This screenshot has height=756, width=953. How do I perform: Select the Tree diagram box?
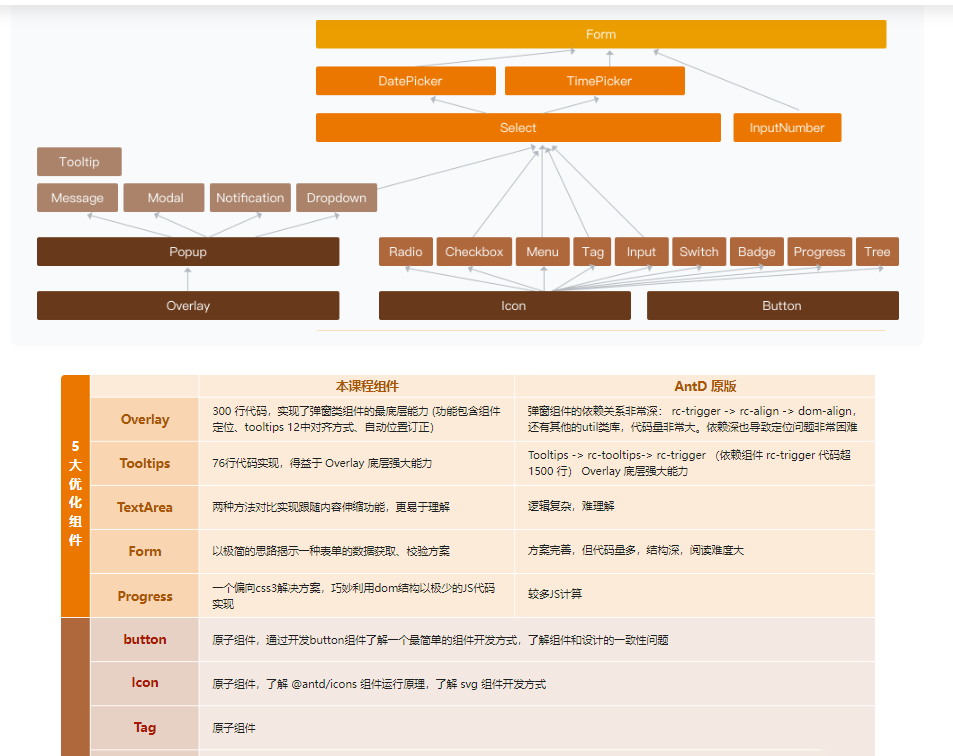[877, 252]
